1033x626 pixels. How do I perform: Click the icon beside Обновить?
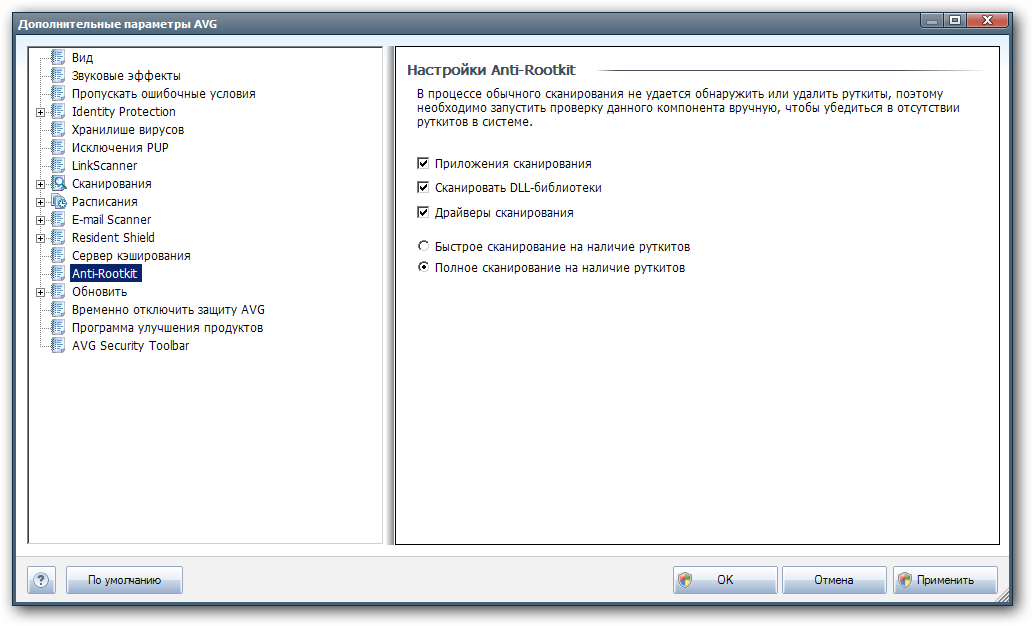[x=58, y=291]
